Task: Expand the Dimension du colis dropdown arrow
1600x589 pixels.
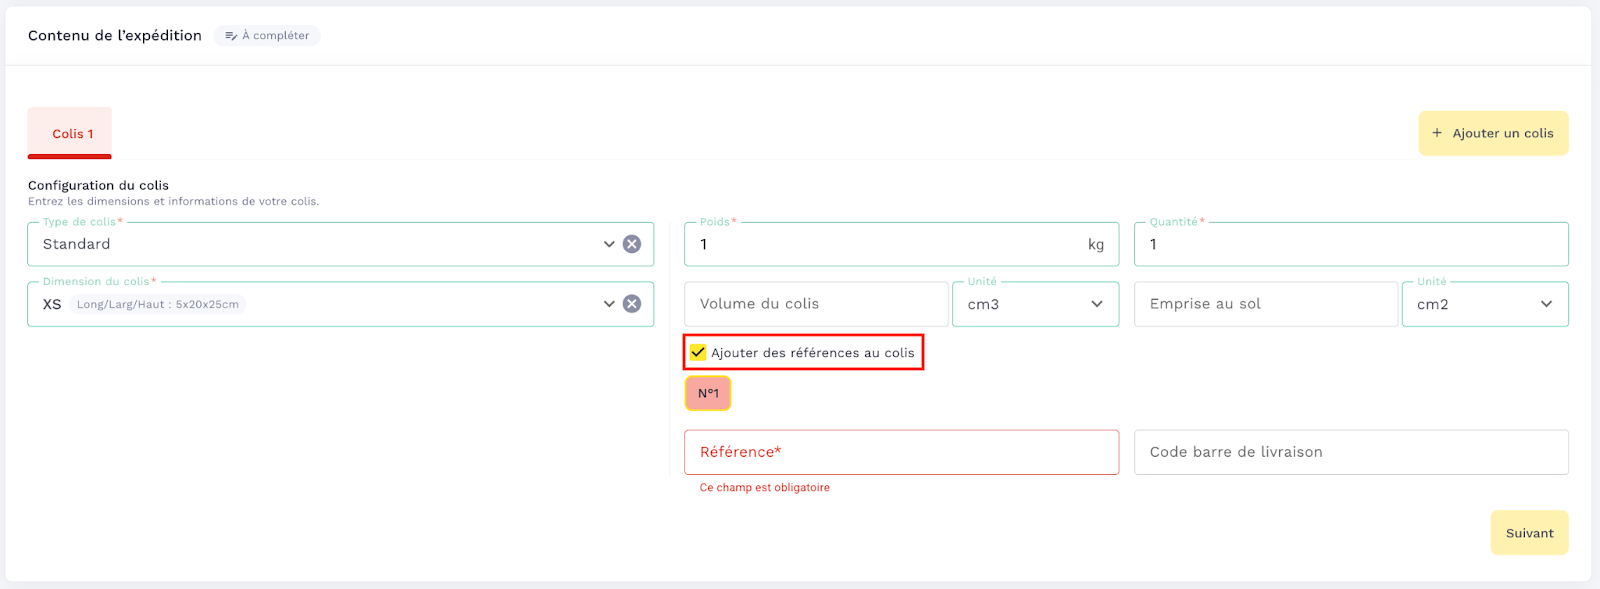Action: (609, 304)
